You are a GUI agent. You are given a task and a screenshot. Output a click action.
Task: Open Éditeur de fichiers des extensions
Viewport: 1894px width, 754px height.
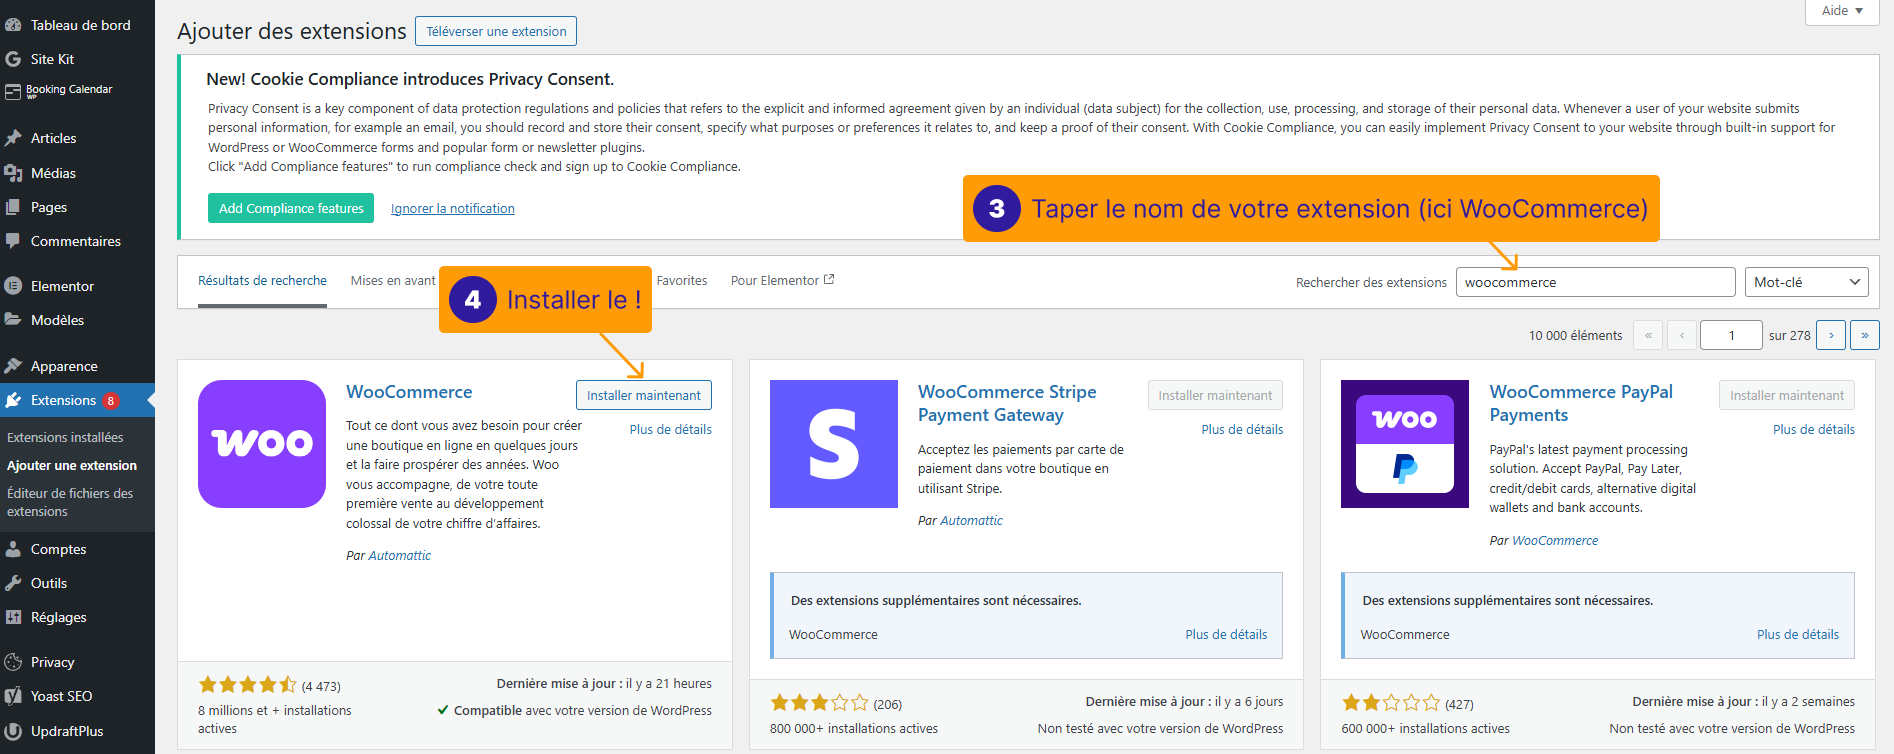(70, 502)
